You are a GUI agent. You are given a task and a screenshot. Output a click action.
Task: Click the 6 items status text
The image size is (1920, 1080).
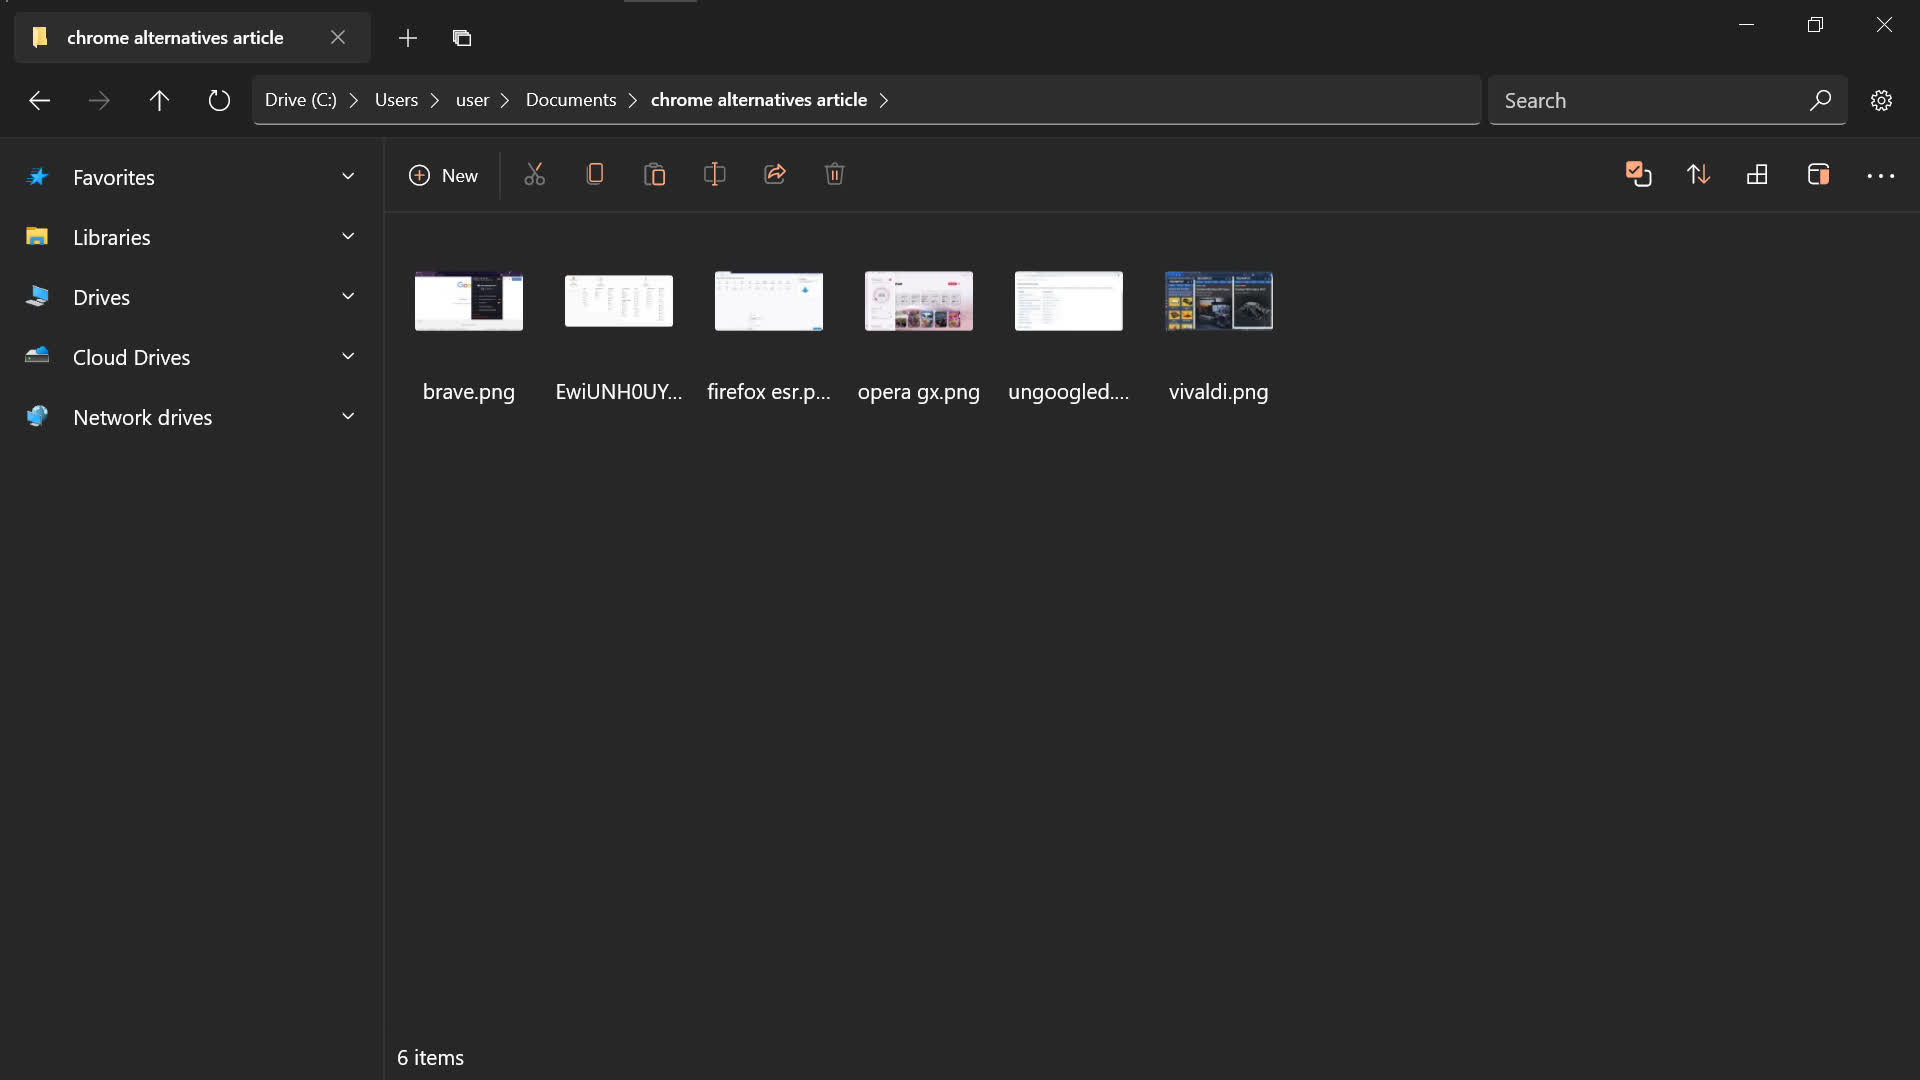(x=431, y=1057)
